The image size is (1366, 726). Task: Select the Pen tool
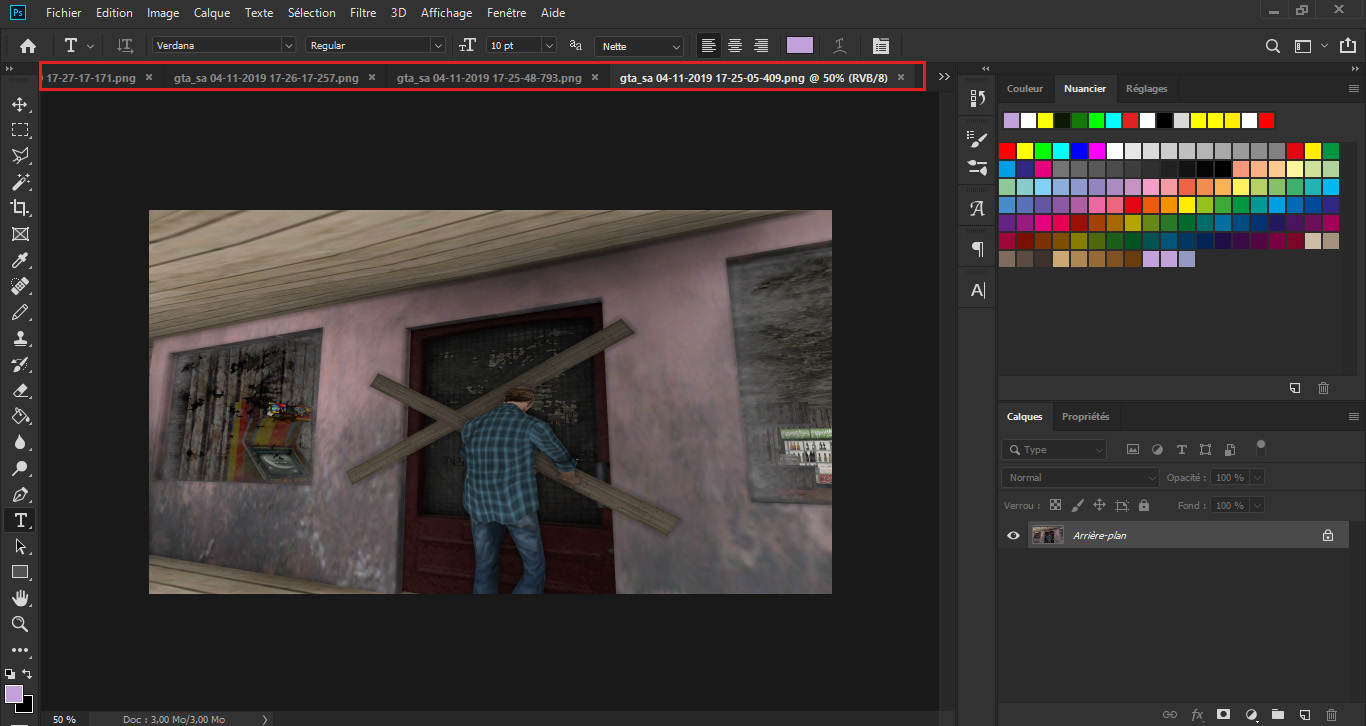tap(19, 494)
